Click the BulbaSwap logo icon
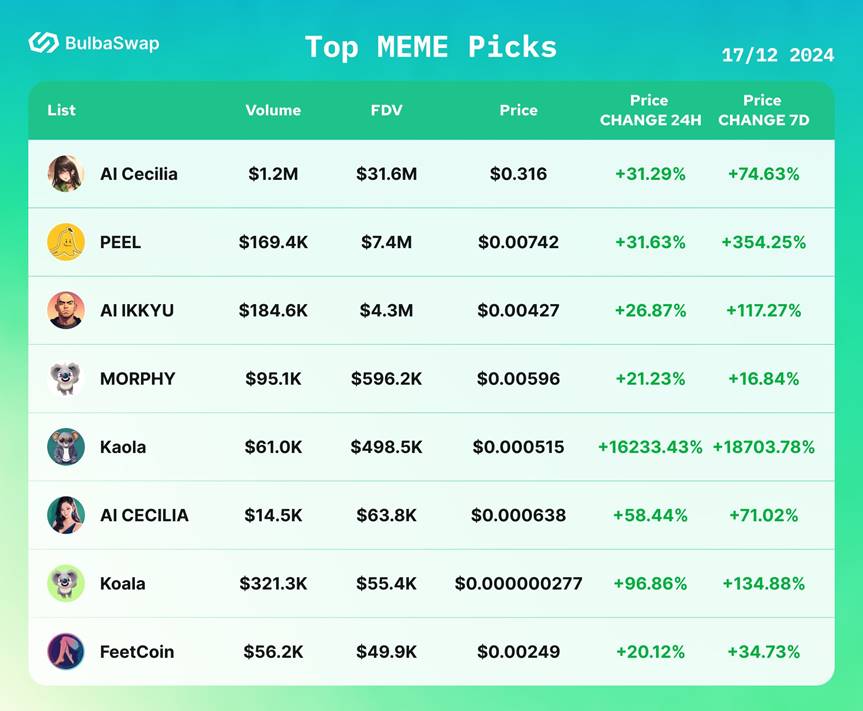This screenshot has height=711, width=863. click(x=43, y=42)
